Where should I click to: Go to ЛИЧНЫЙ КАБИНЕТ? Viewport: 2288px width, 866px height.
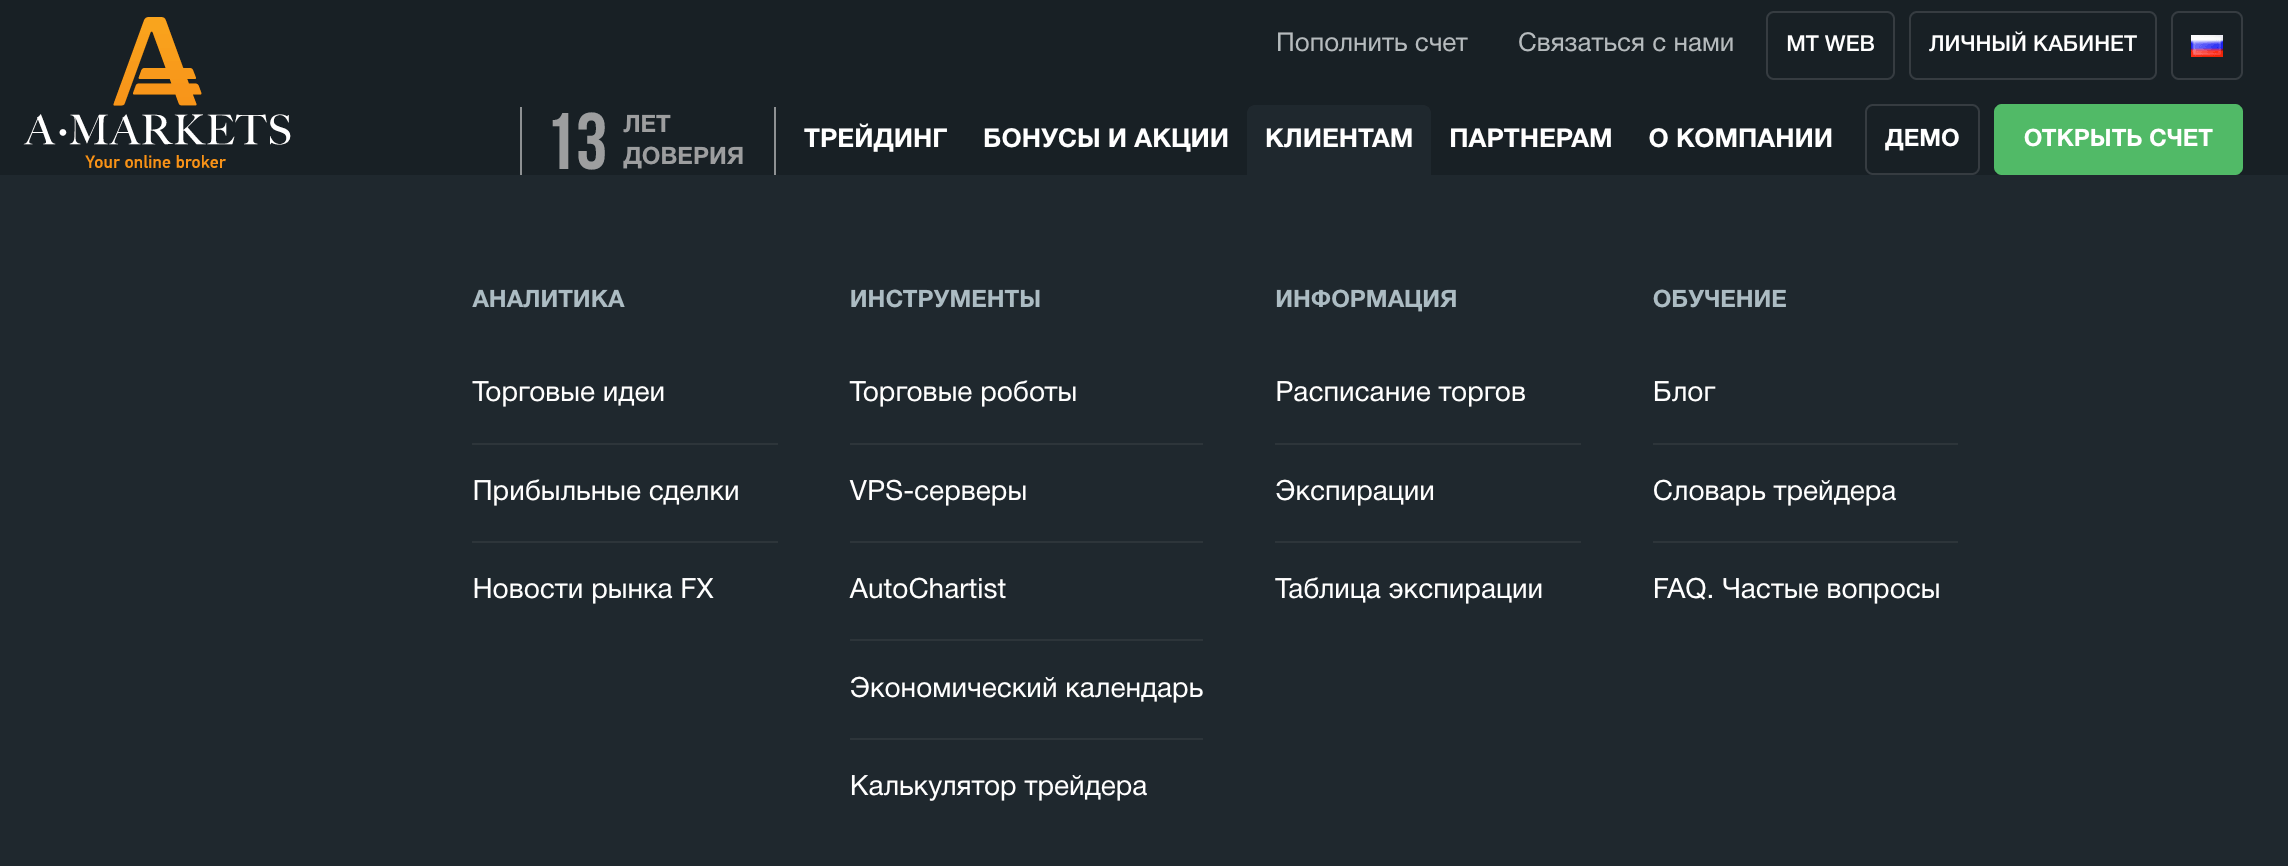point(2032,44)
